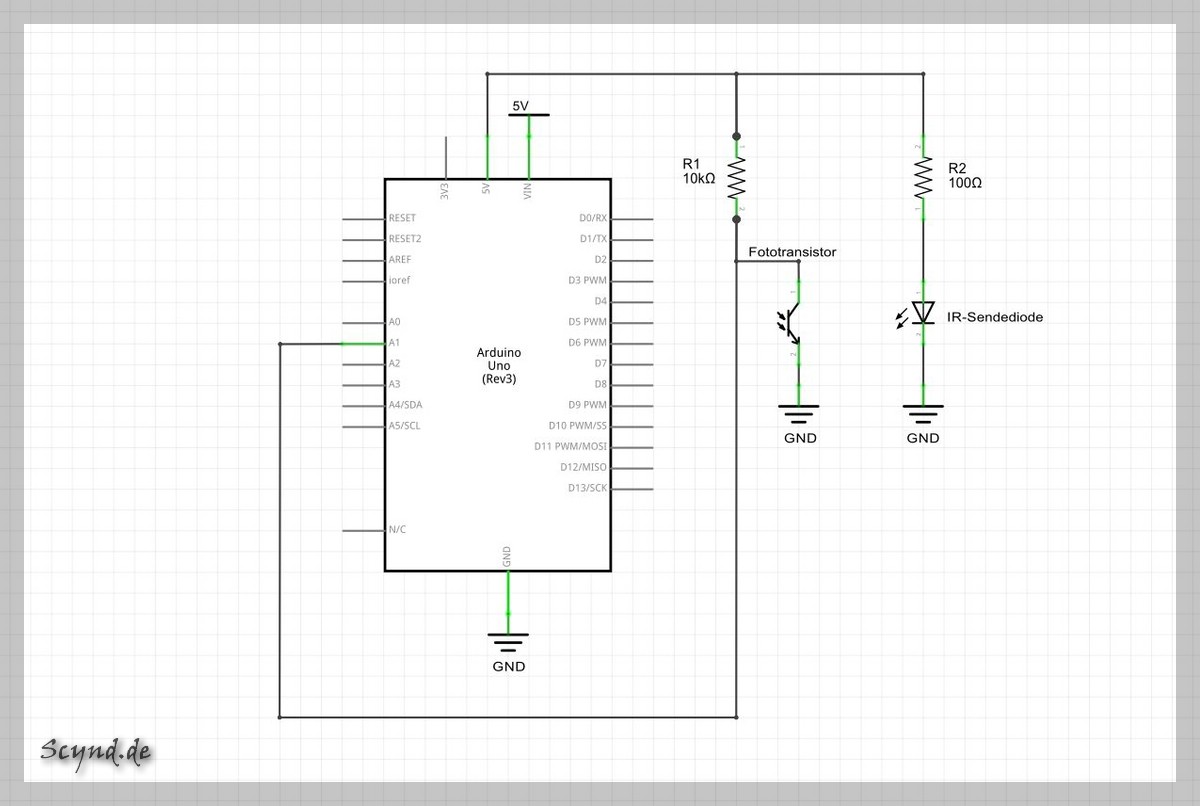Select the D11 PWM/MOSI pin label
This screenshot has height=806, width=1200.
tap(570, 447)
